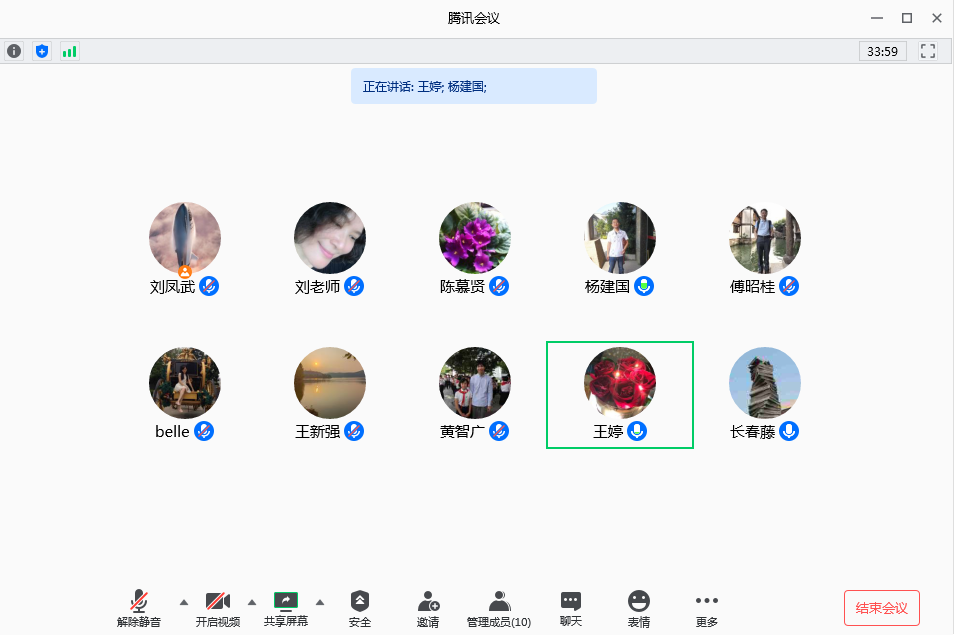
Task: Turn on camera via 开启视频
Action: coord(218,608)
